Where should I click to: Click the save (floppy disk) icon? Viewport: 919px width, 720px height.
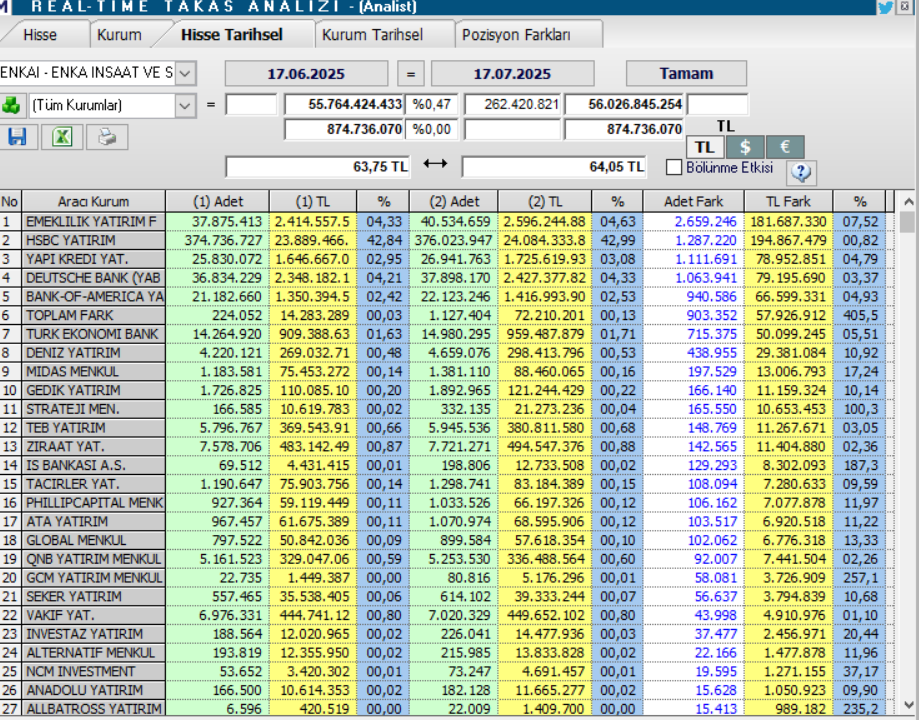[x=18, y=137]
